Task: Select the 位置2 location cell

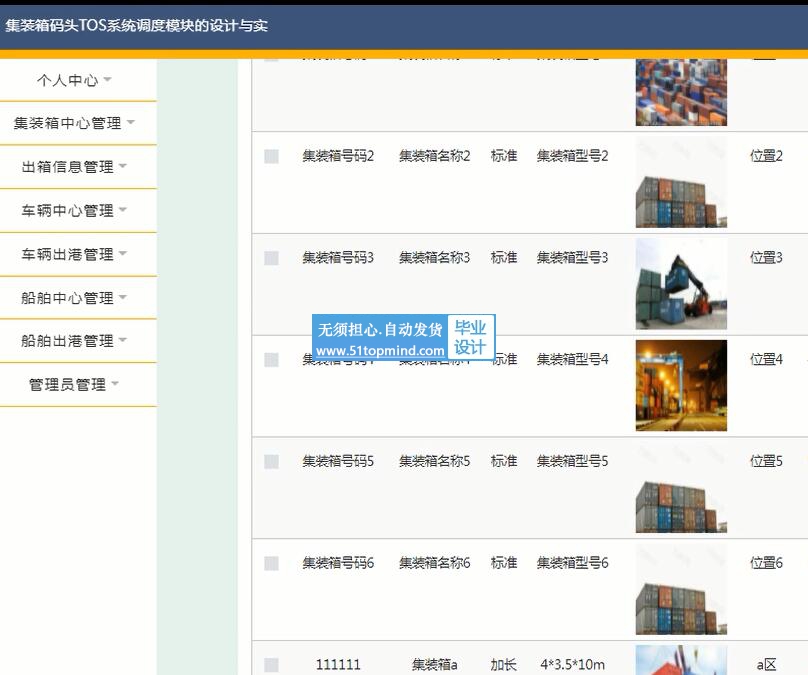Action: [766, 156]
